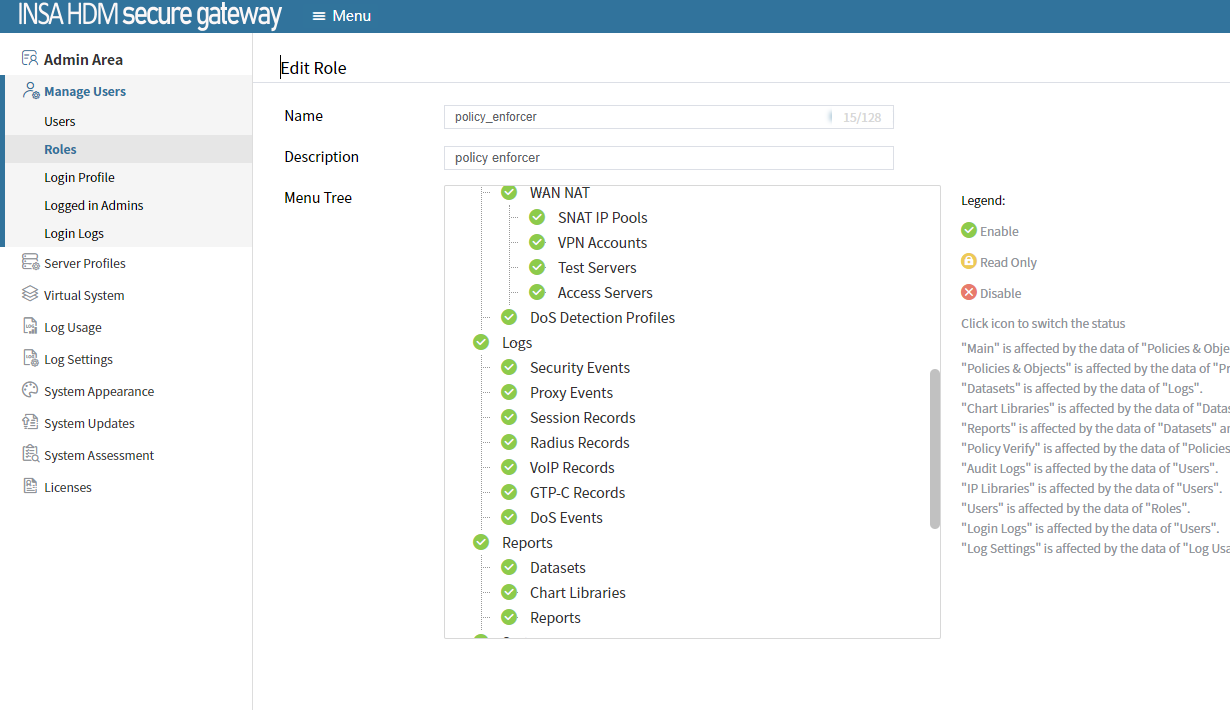Click the System Appearance palette icon

tap(30, 391)
